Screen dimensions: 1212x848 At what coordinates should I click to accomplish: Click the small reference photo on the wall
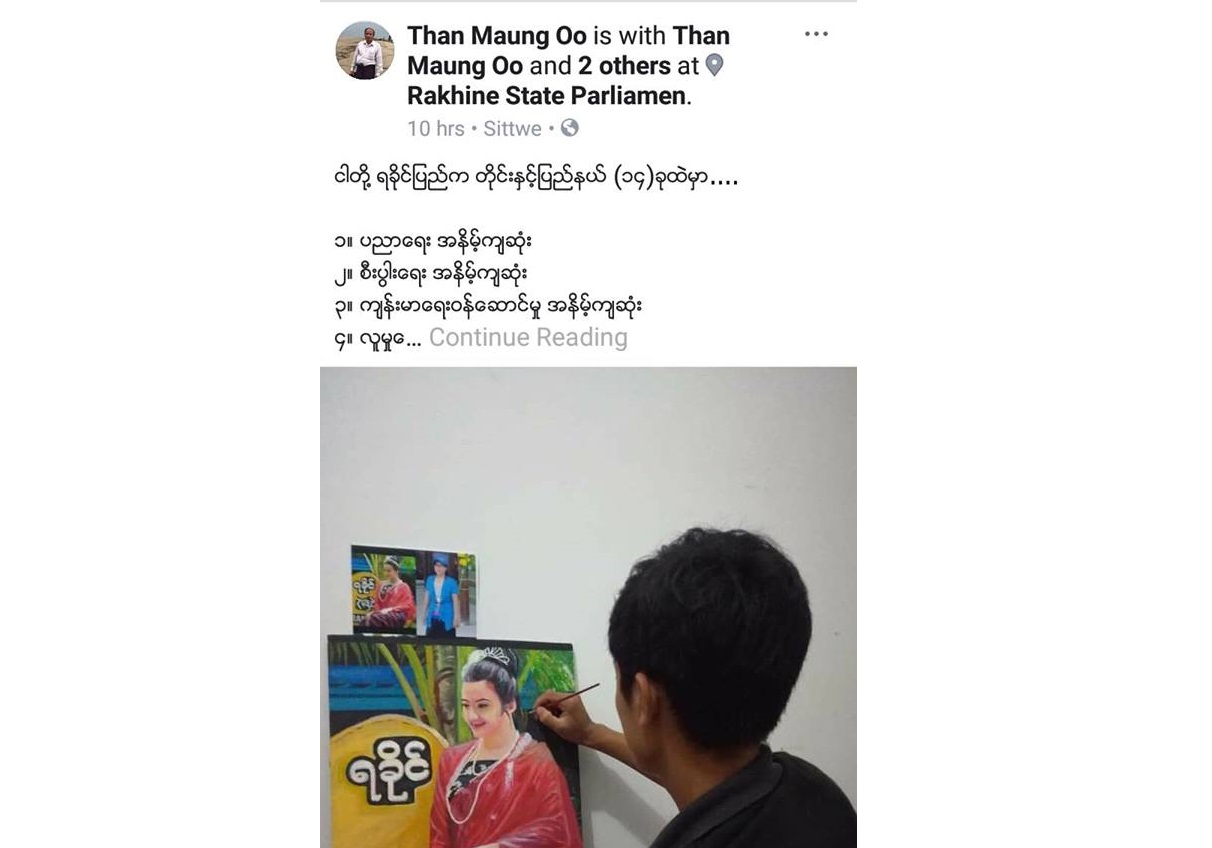click(413, 591)
